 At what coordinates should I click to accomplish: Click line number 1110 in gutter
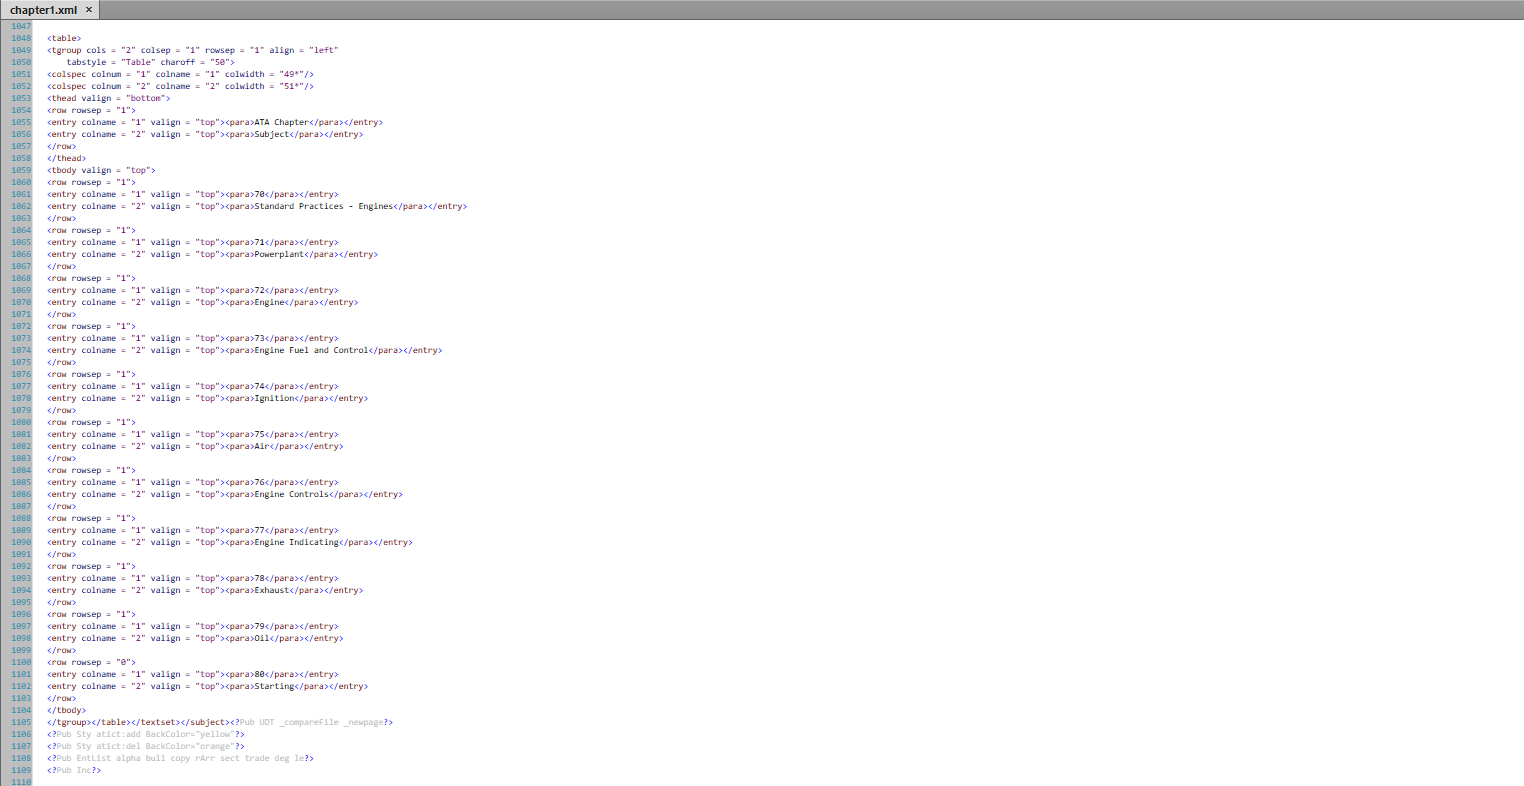coord(21,782)
